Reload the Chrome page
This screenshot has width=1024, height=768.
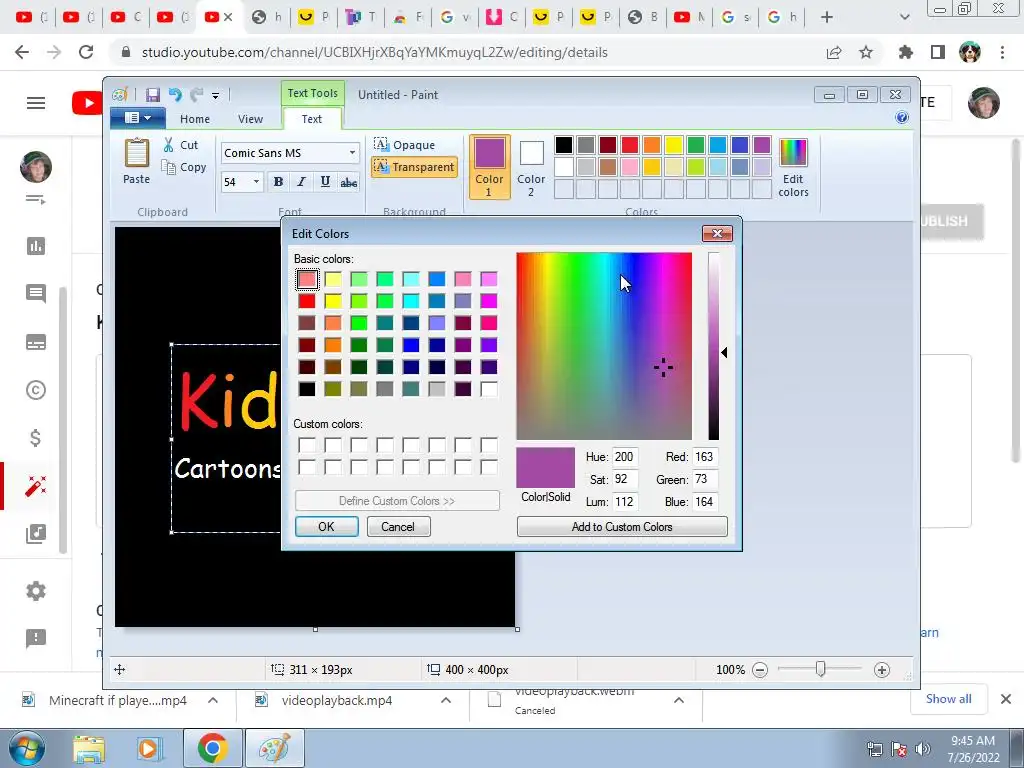click(86, 52)
